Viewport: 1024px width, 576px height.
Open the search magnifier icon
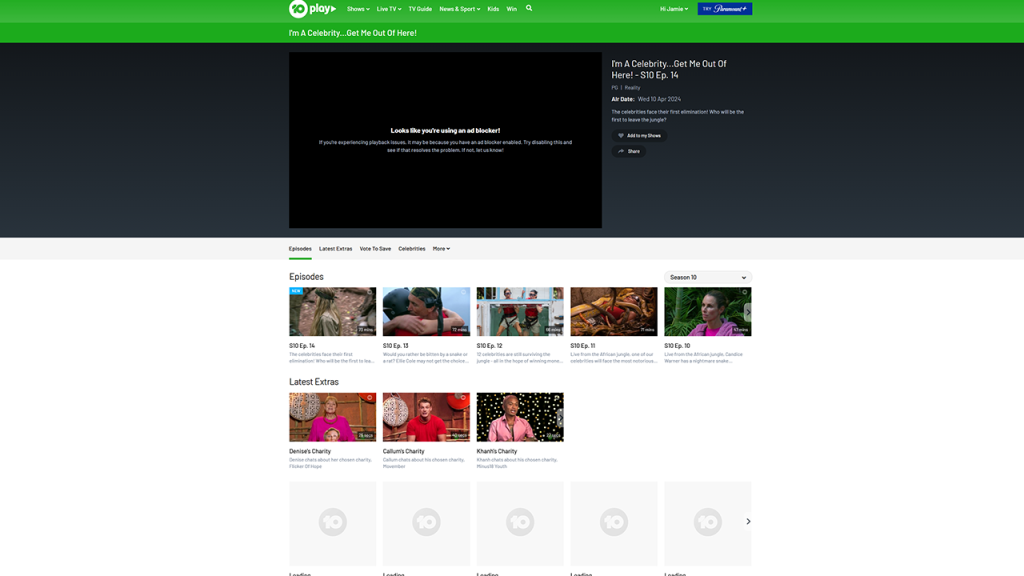click(x=529, y=8)
